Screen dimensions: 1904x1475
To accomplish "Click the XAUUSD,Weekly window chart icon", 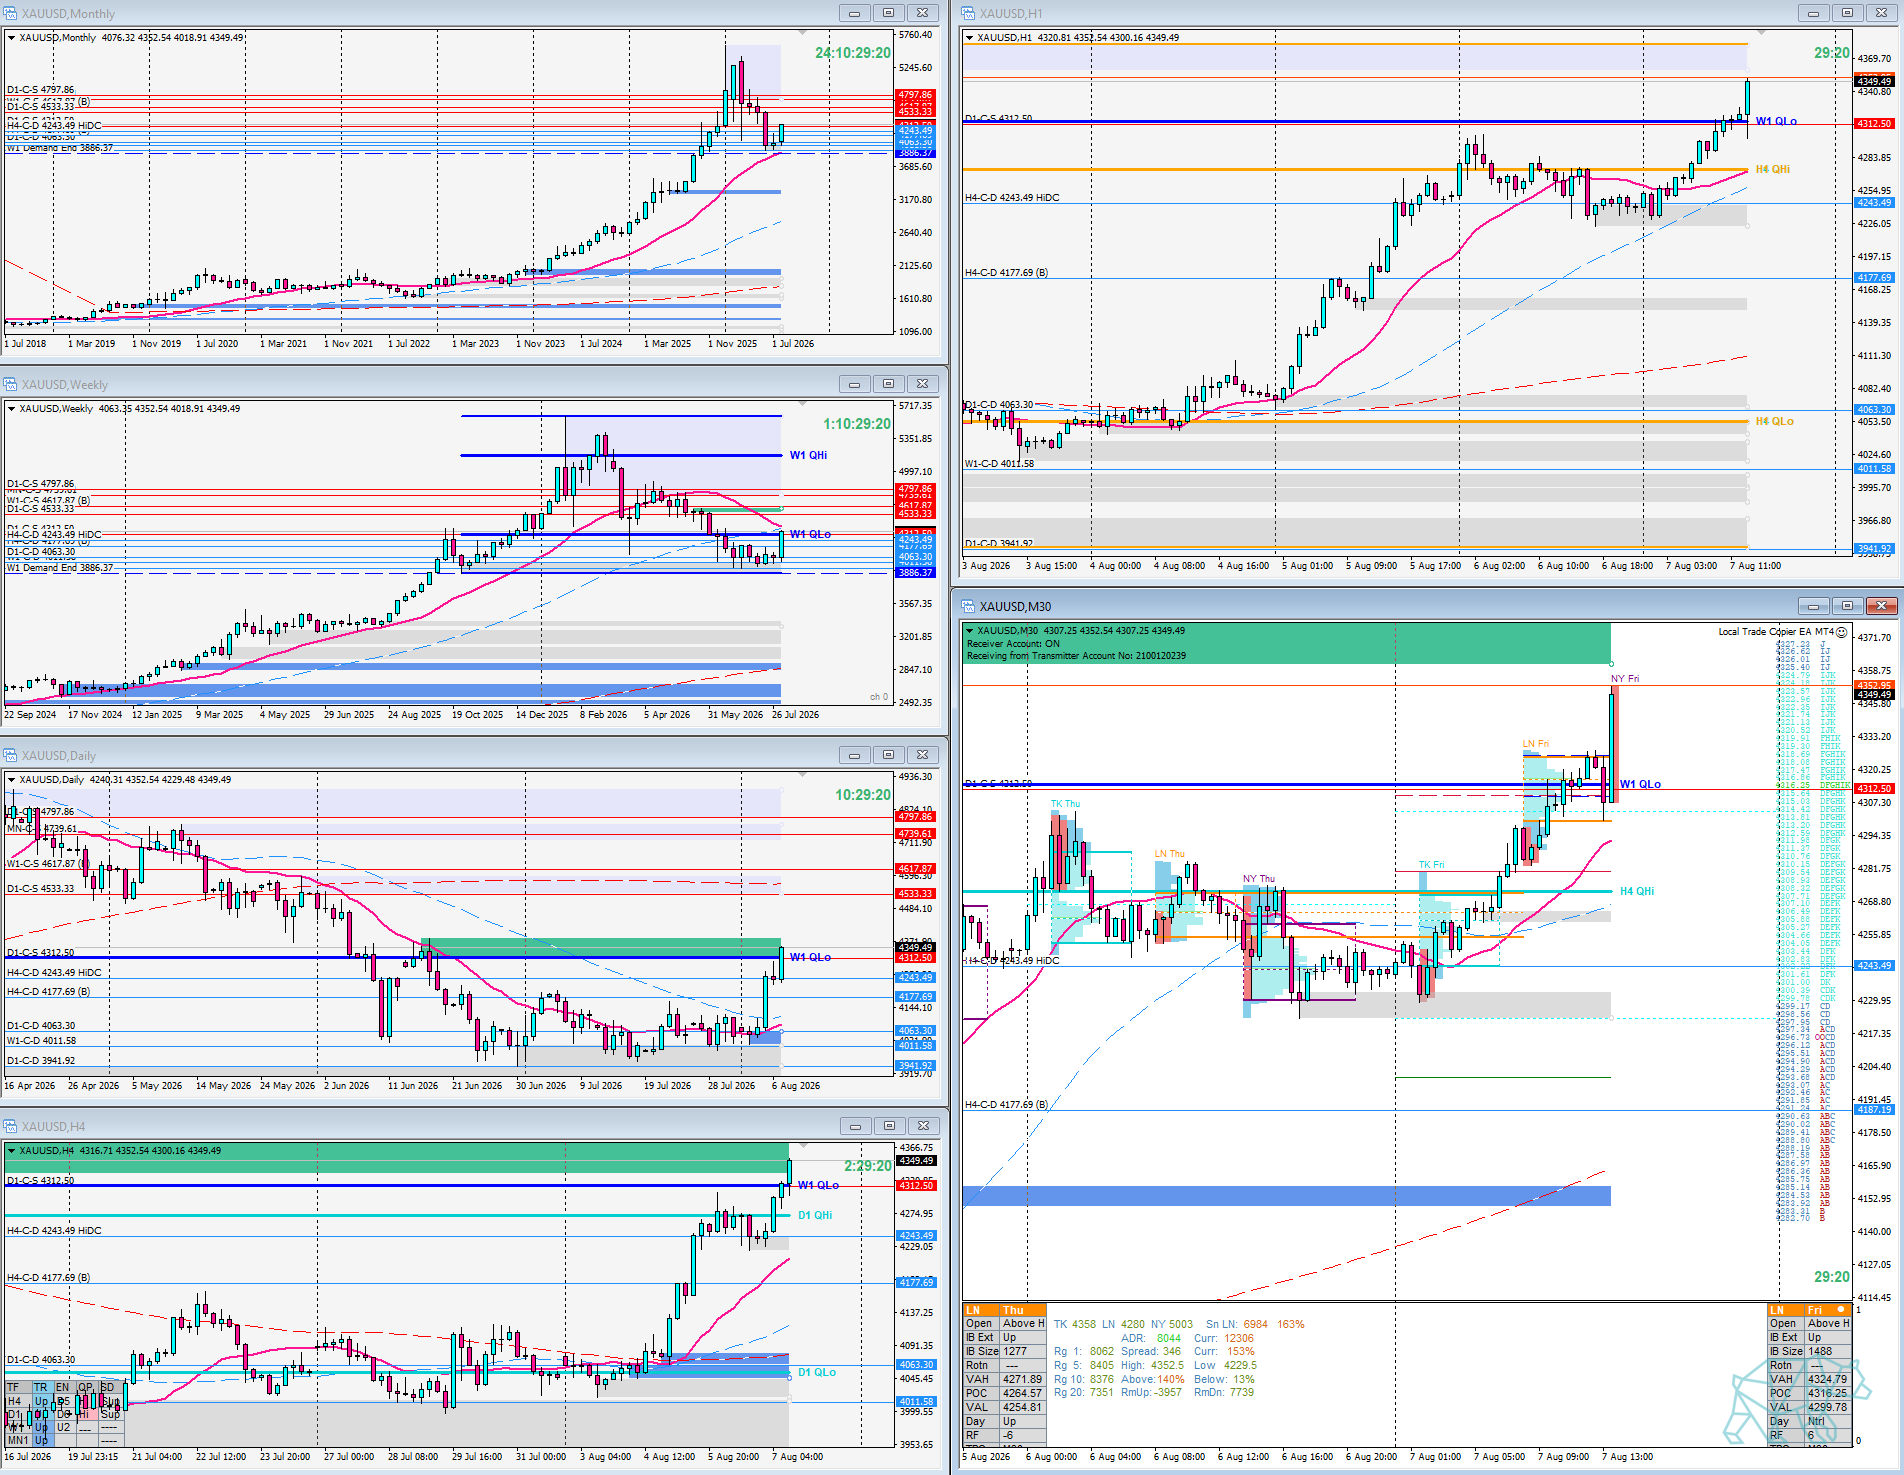I will click(x=10, y=384).
